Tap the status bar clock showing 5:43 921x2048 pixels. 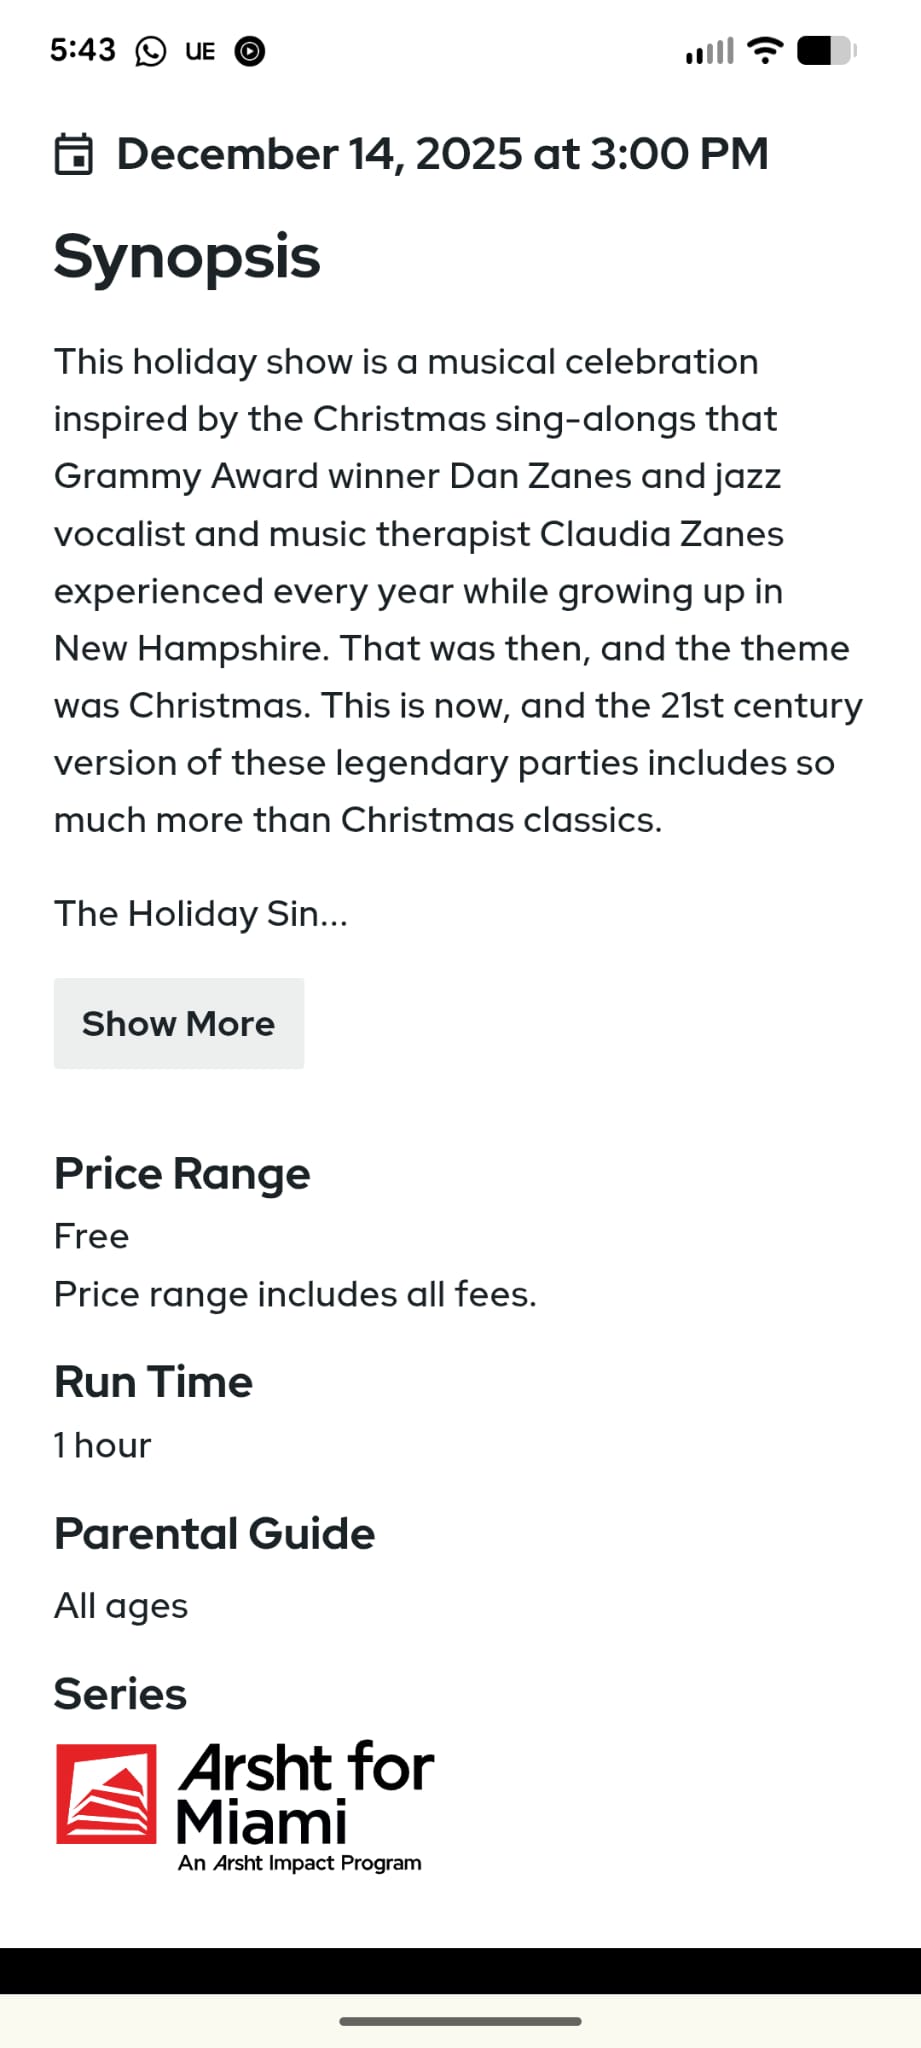pyautogui.click(x=83, y=50)
